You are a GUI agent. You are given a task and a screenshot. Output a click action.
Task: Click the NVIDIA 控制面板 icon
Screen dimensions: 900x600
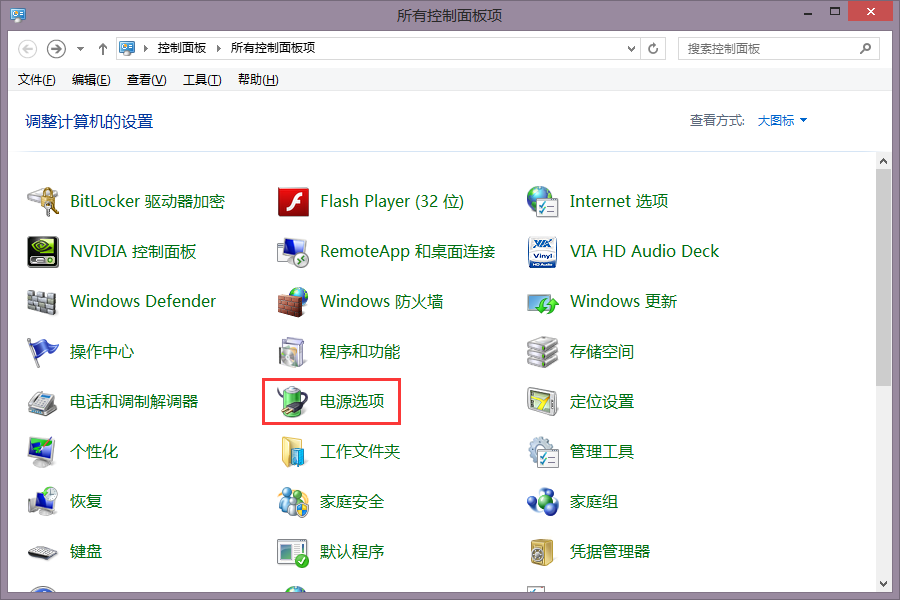pyautogui.click(x=43, y=251)
